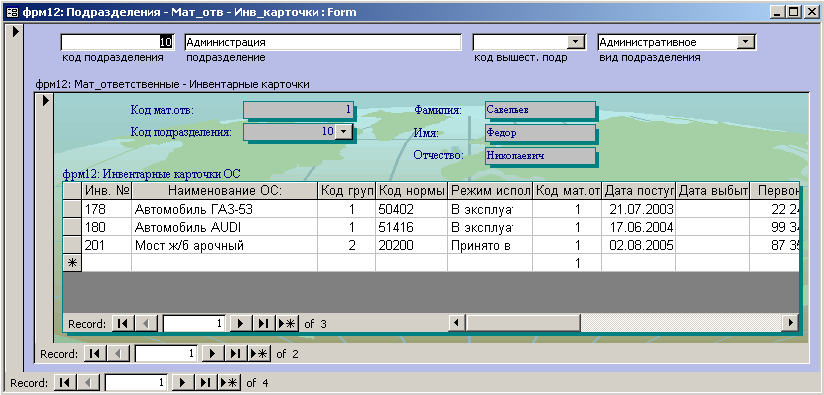
Task: Select cell Автомобиль AUDI
Action: [225, 227]
